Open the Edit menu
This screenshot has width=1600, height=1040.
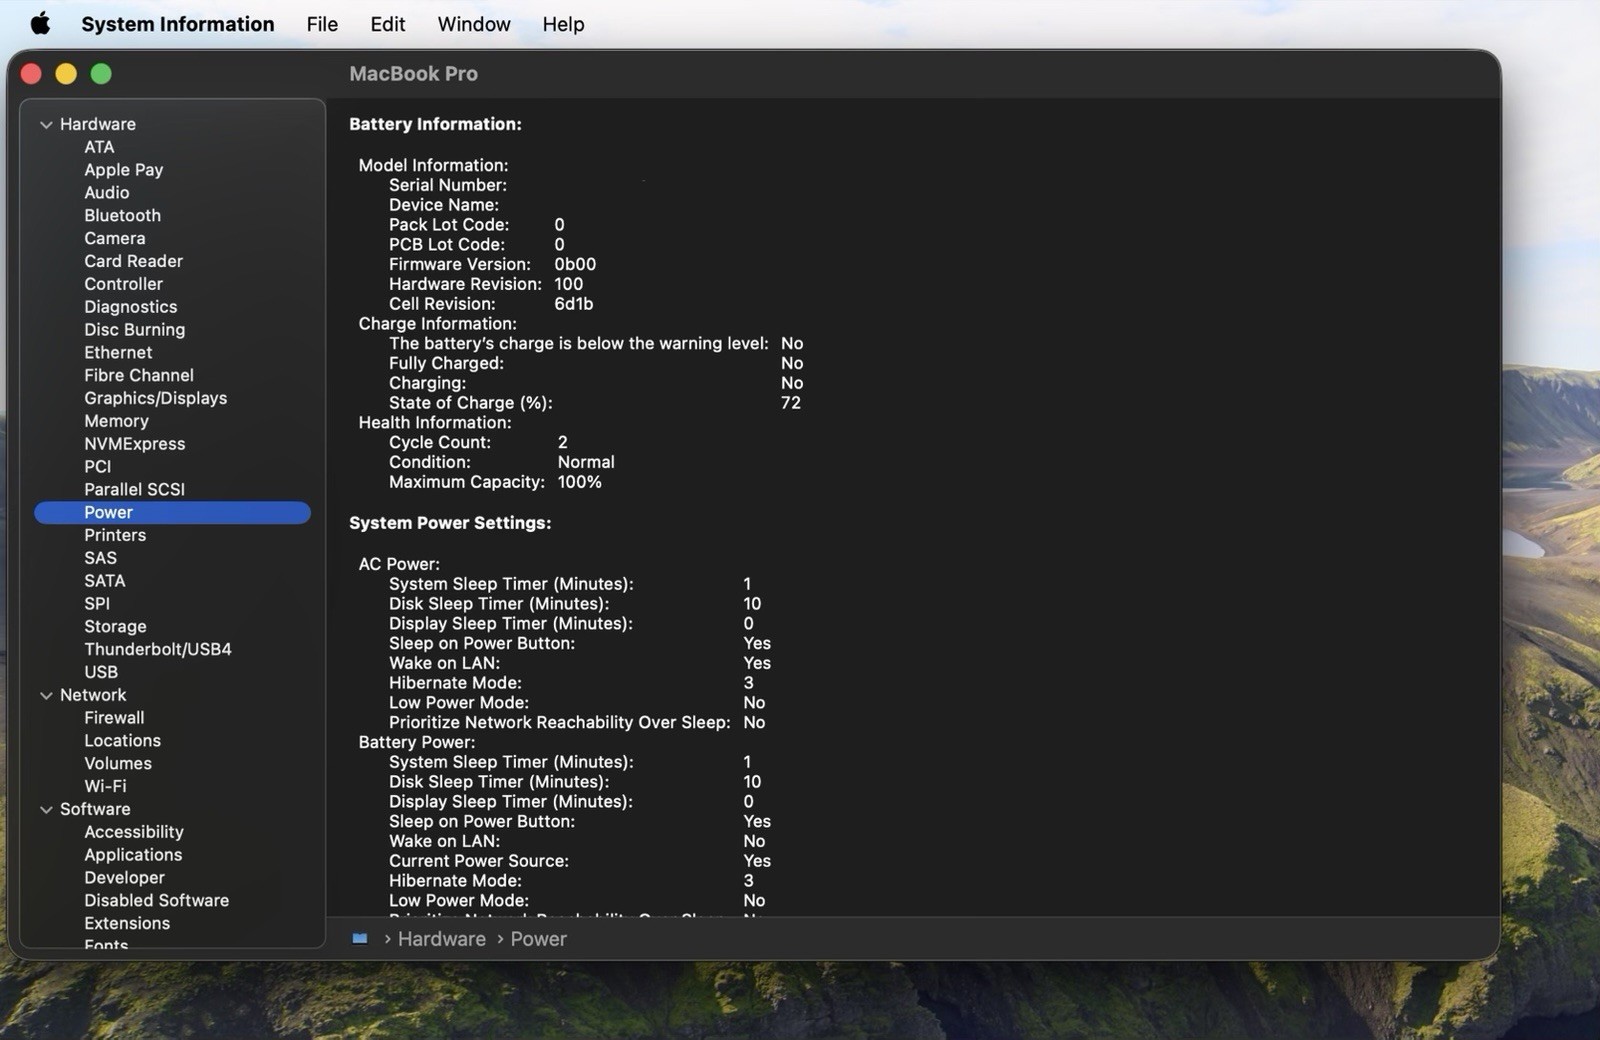coord(388,24)
